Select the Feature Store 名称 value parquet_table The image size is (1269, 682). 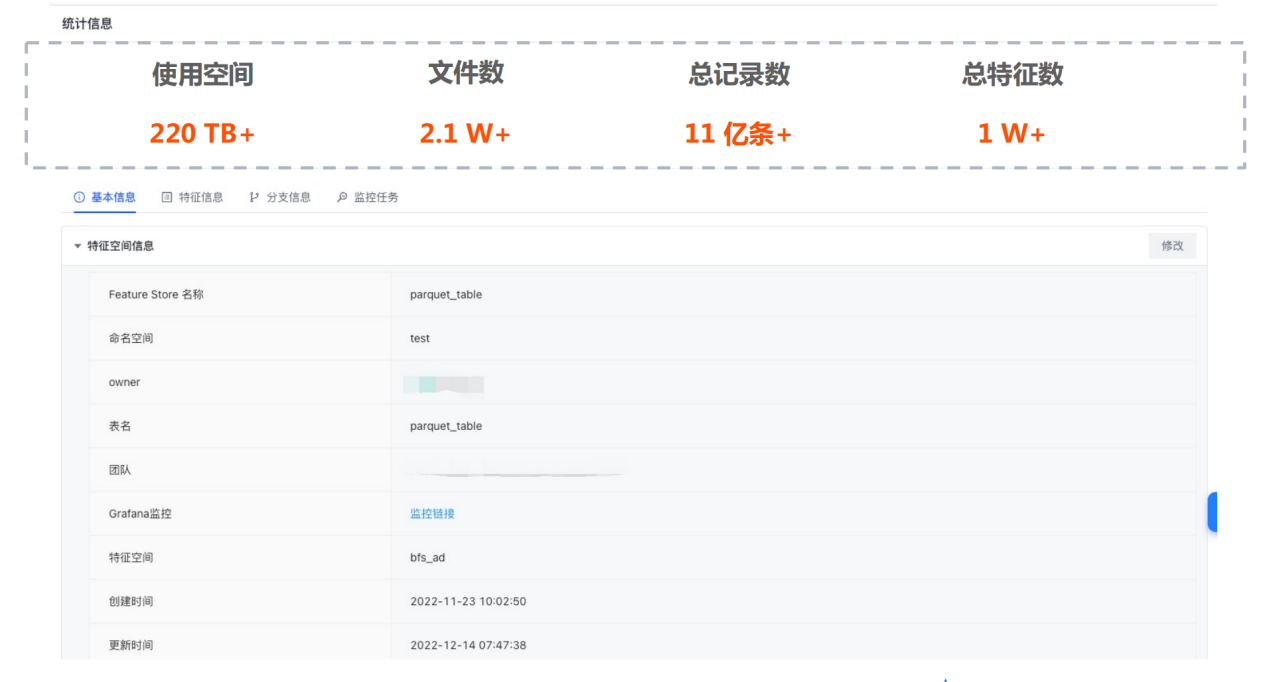click(x=446, y=295)
